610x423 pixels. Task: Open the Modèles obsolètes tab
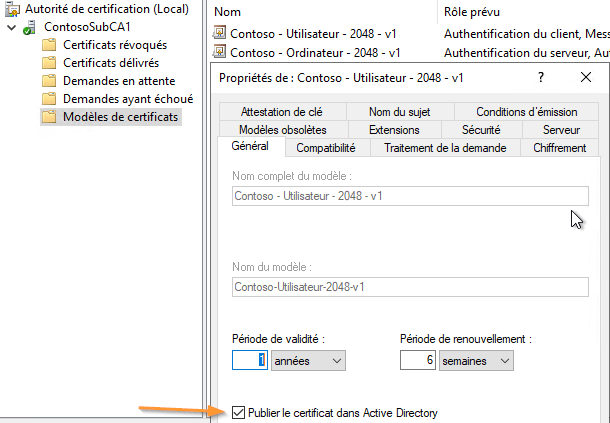[x=283, y=130]
